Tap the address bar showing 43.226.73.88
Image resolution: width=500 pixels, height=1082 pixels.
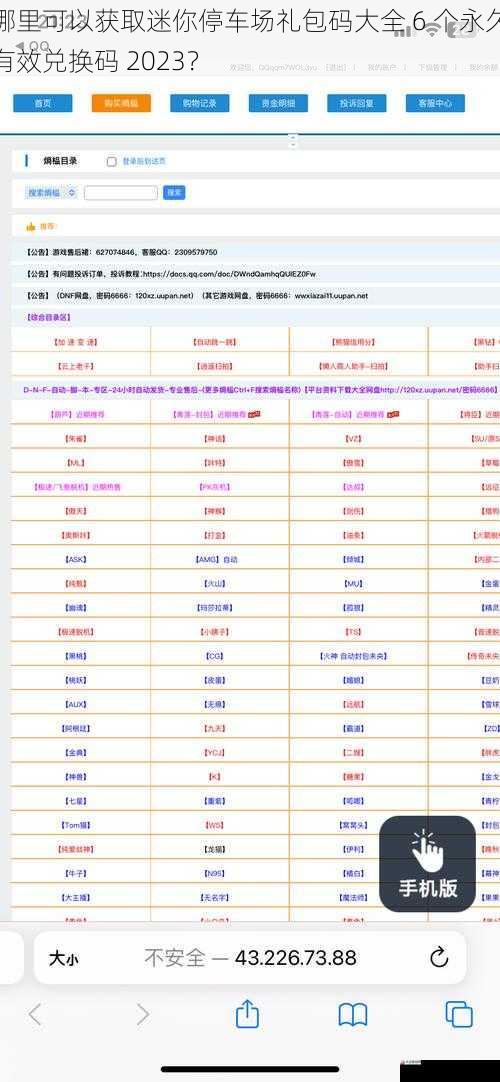250,958
